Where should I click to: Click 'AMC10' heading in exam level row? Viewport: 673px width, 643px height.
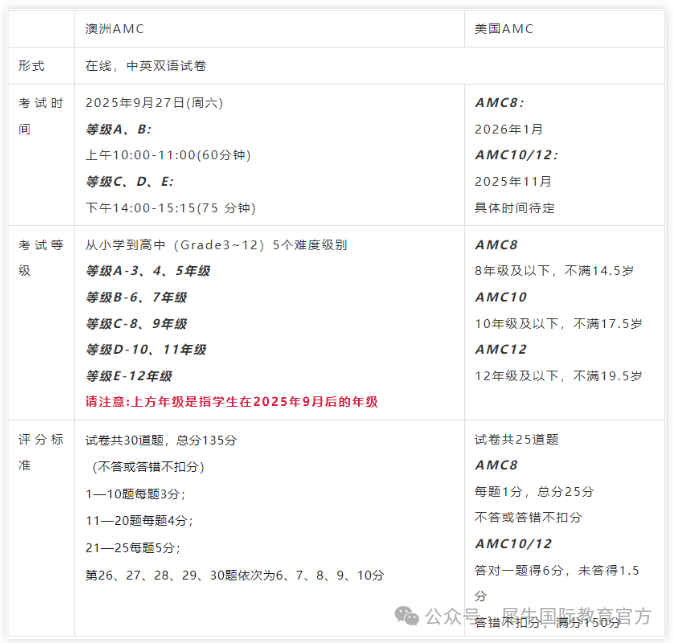[500, 297]
